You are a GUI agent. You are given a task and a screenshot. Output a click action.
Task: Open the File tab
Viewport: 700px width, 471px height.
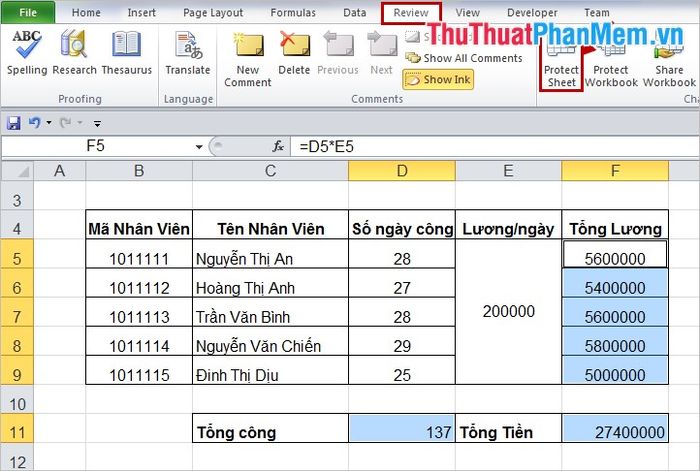(28, 13)
